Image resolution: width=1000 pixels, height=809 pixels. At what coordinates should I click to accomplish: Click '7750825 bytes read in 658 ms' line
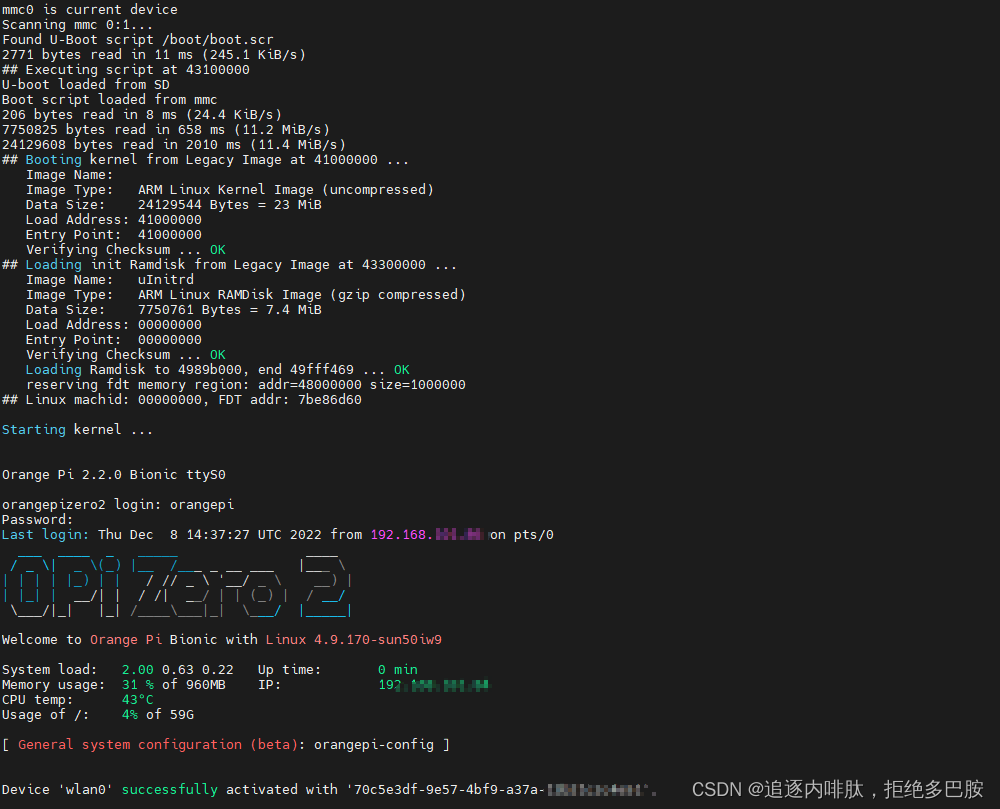[166, 129]
